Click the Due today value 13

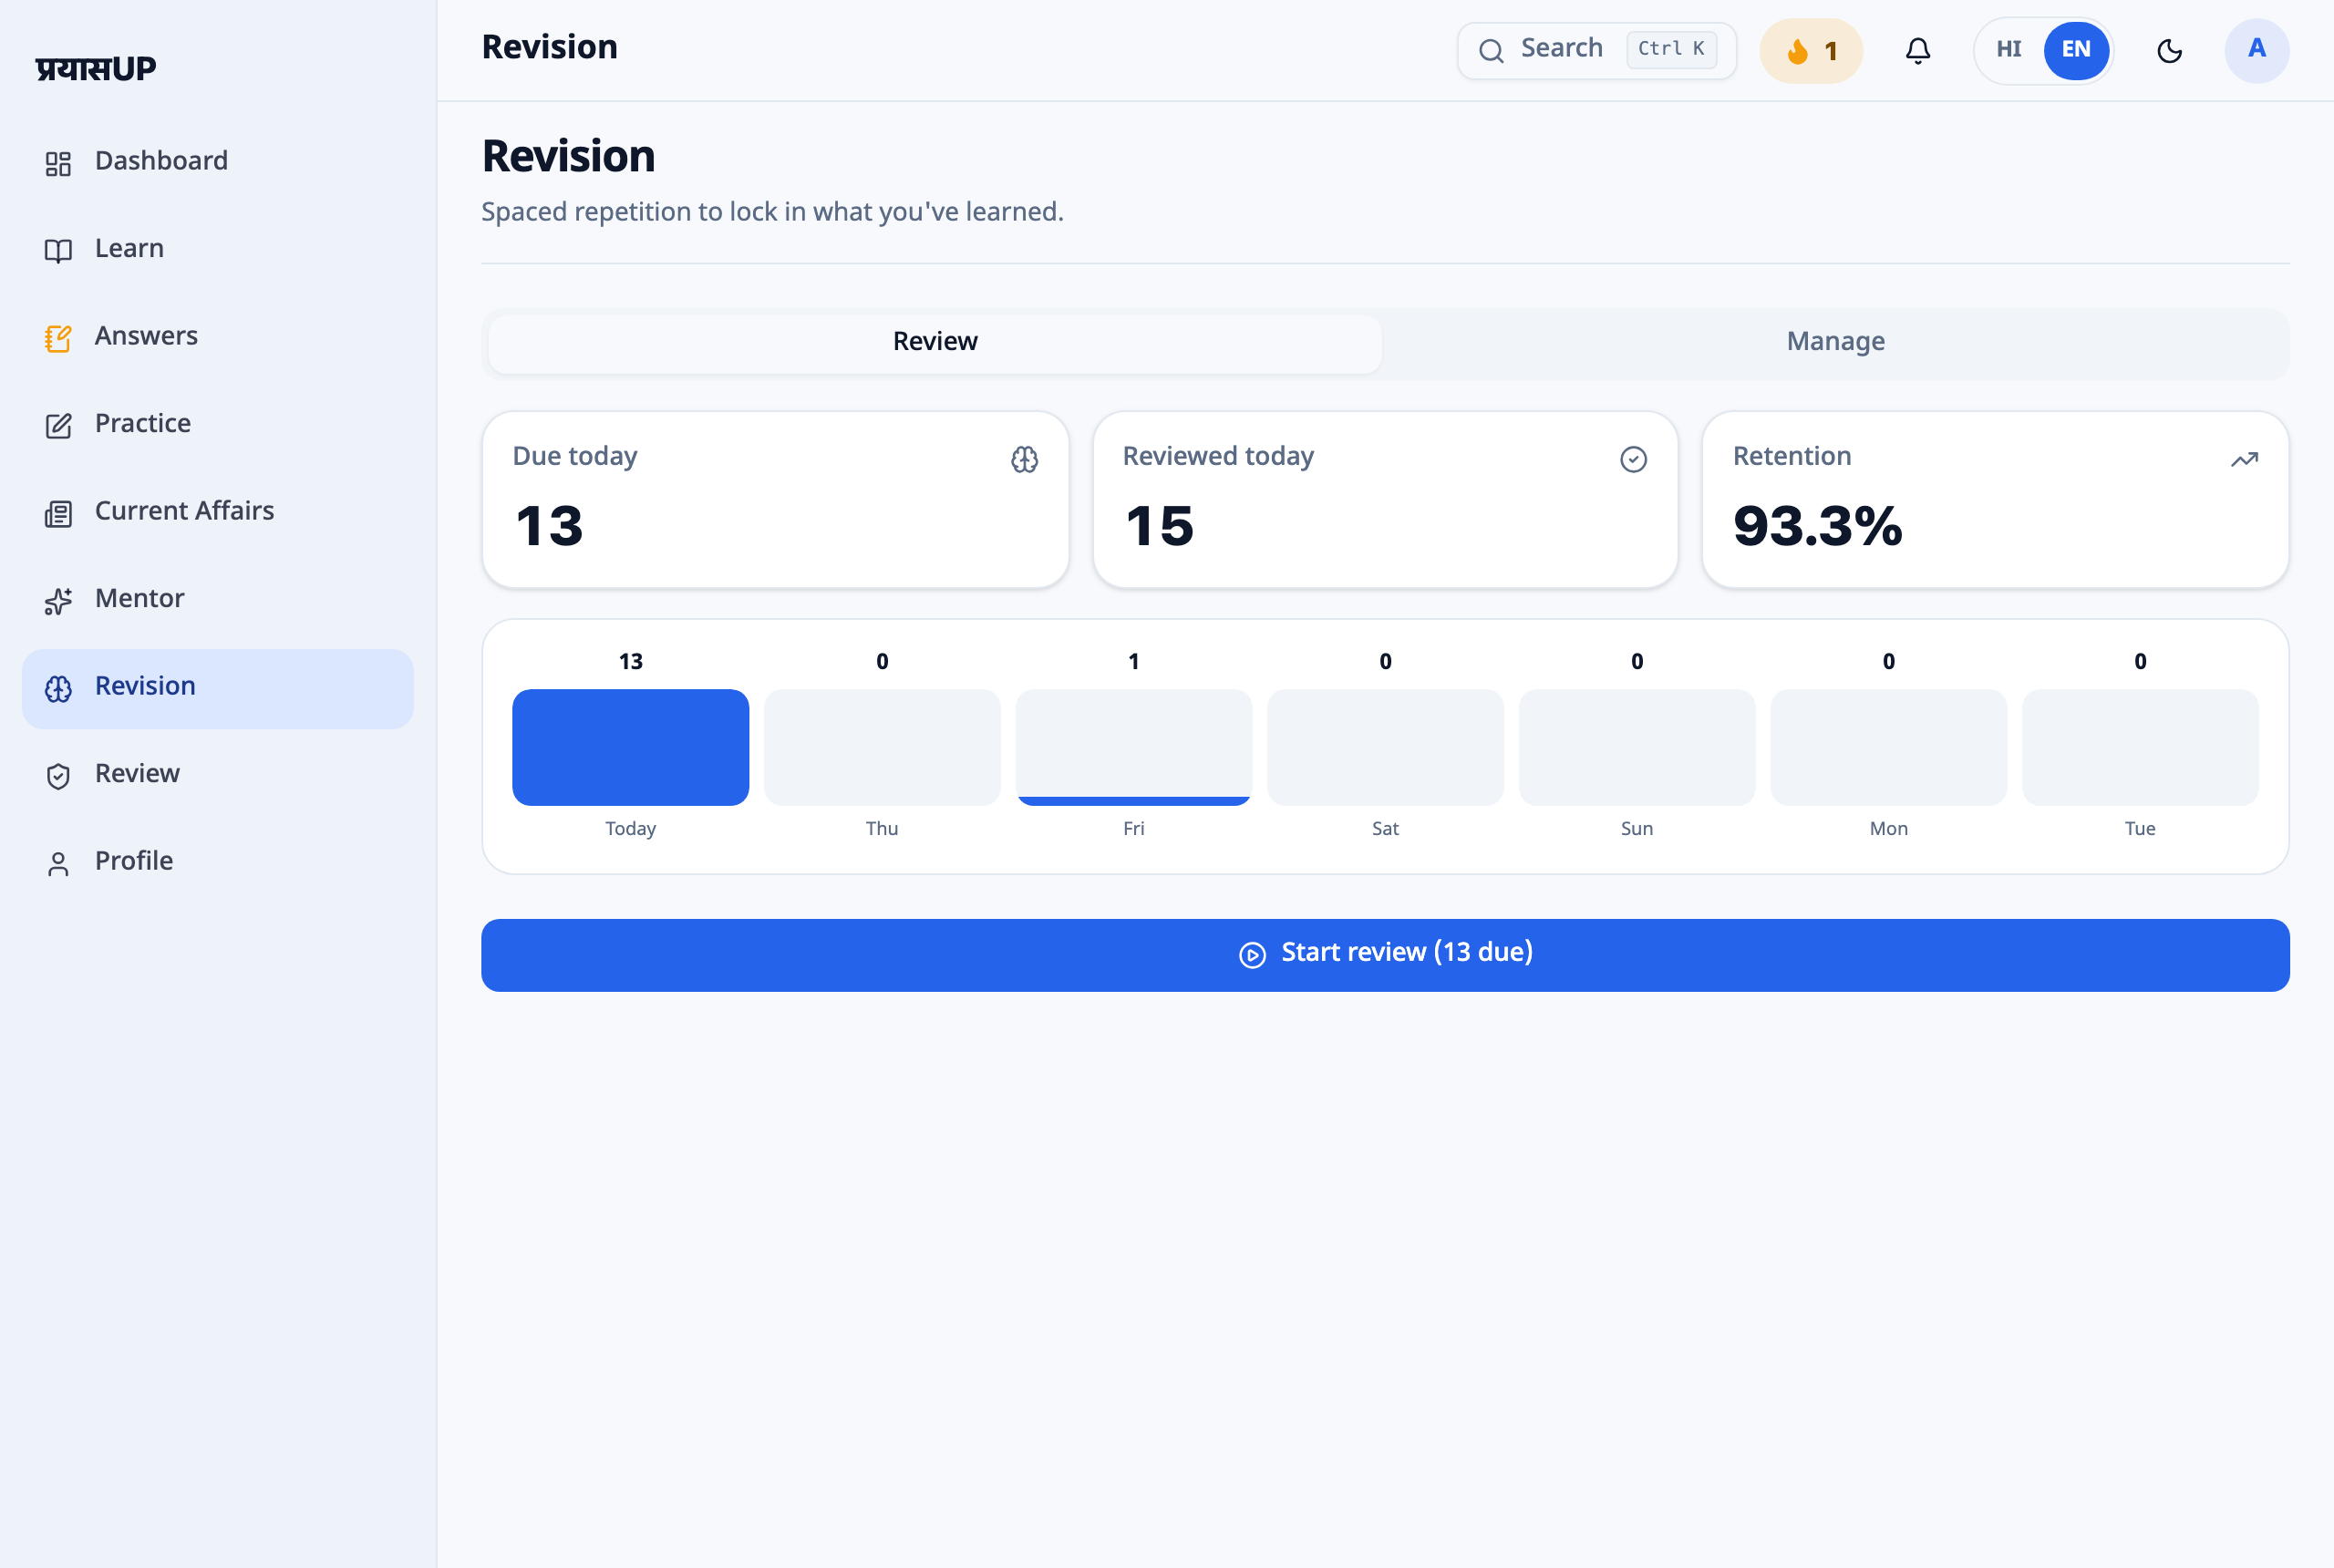(x=549, y=526)
